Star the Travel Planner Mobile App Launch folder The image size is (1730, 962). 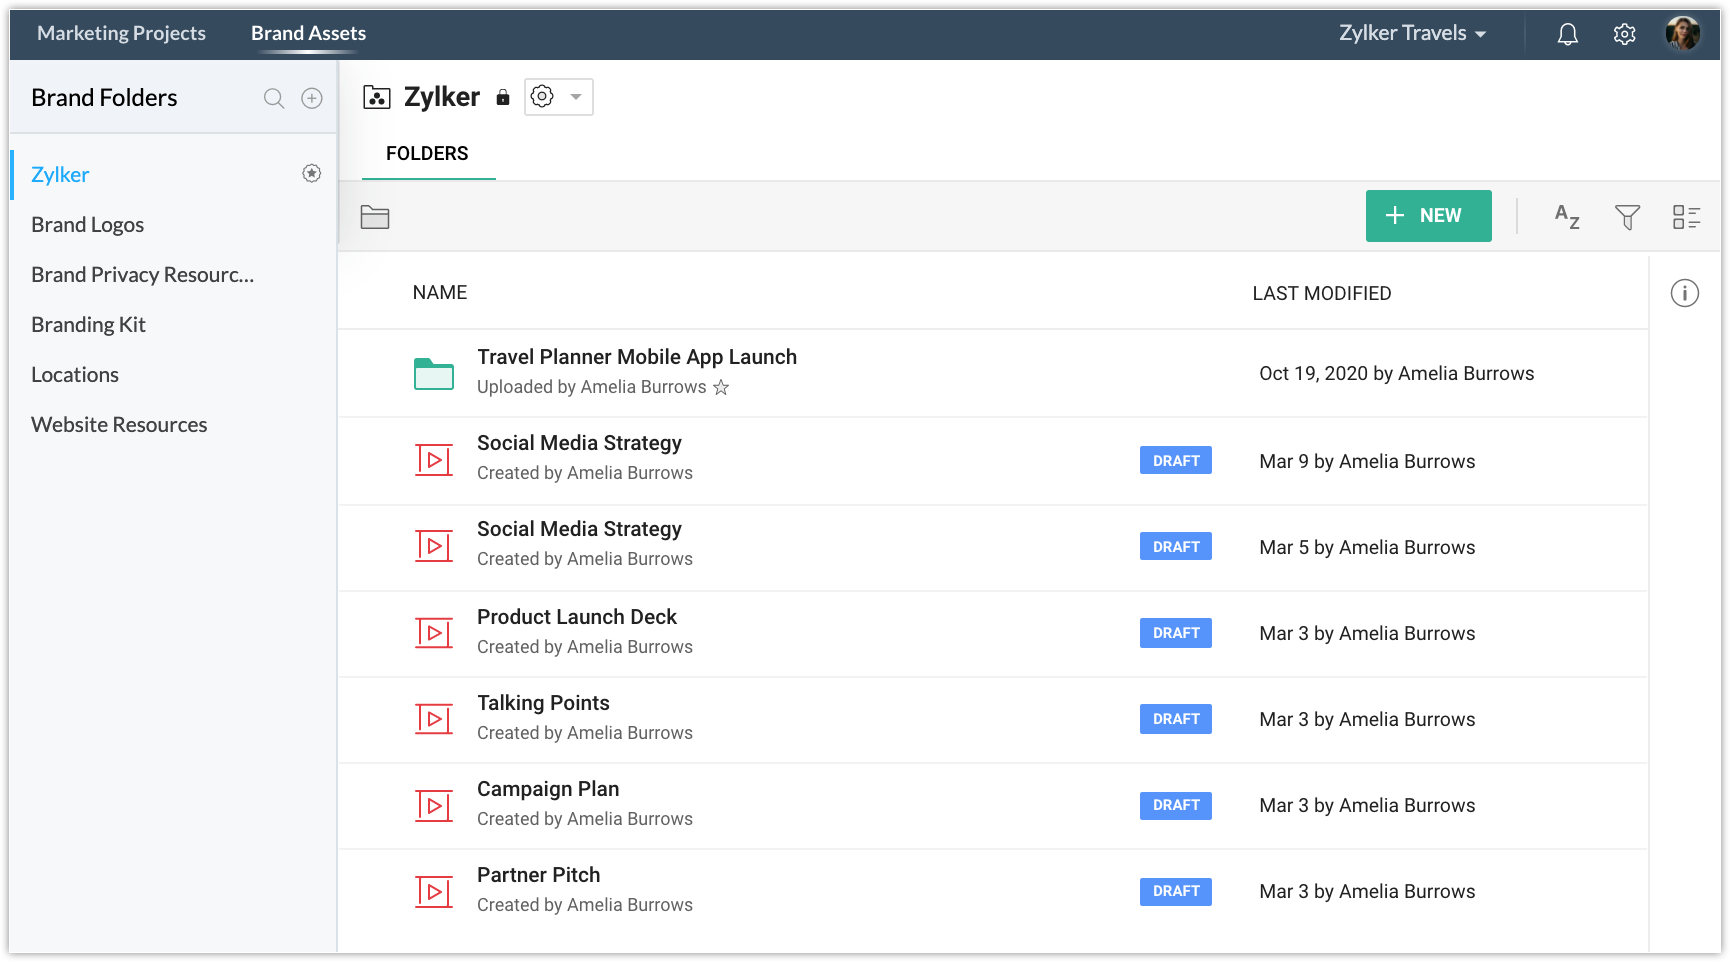(721, 388)
